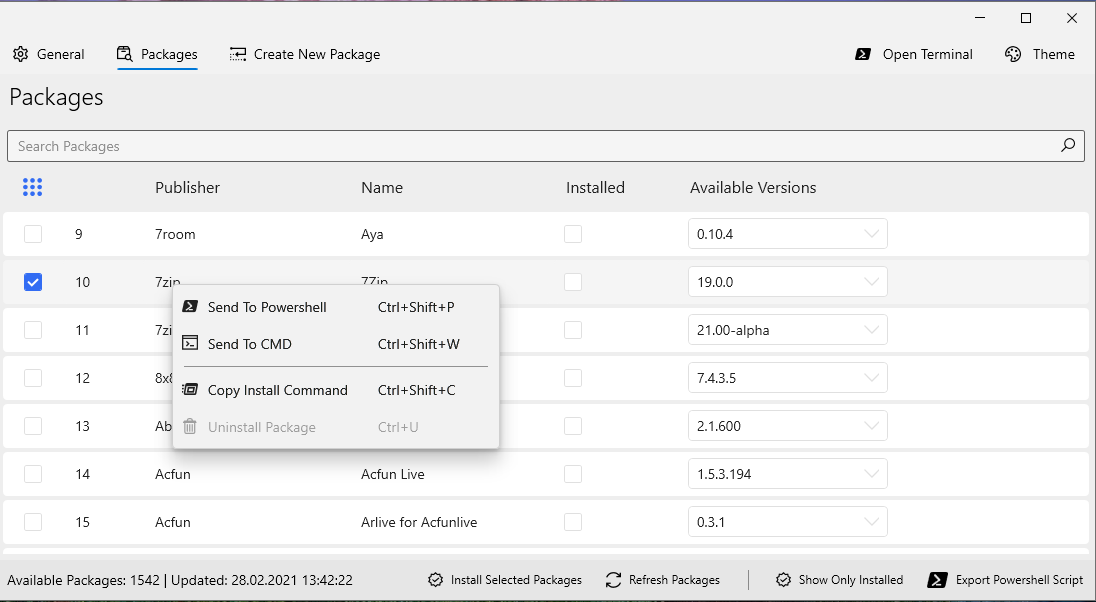The width and height of the screenshot is (1096, 602).
Task: Click the Export Powershell Script icon
Action: click(937, 580)
